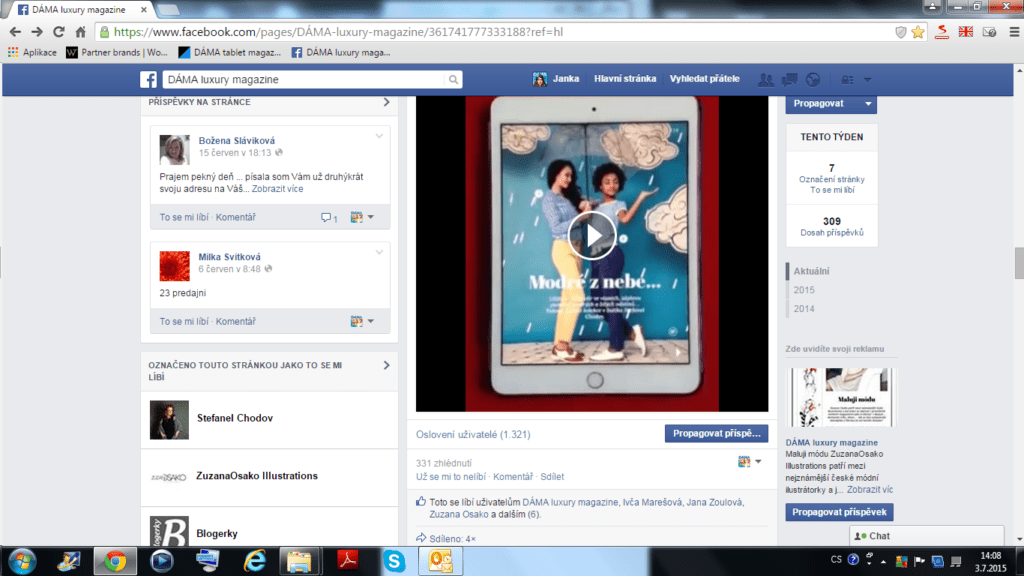Viewport: 1024px width, 576px height.
Task: Bookmark page with the star icon
Action: tap(917, 31)
